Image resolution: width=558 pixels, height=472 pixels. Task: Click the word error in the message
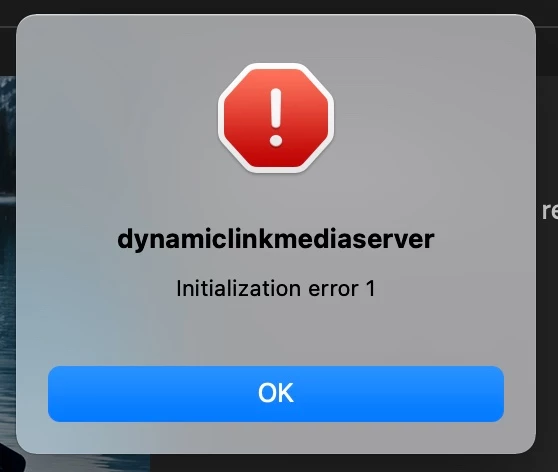(333, 289)
